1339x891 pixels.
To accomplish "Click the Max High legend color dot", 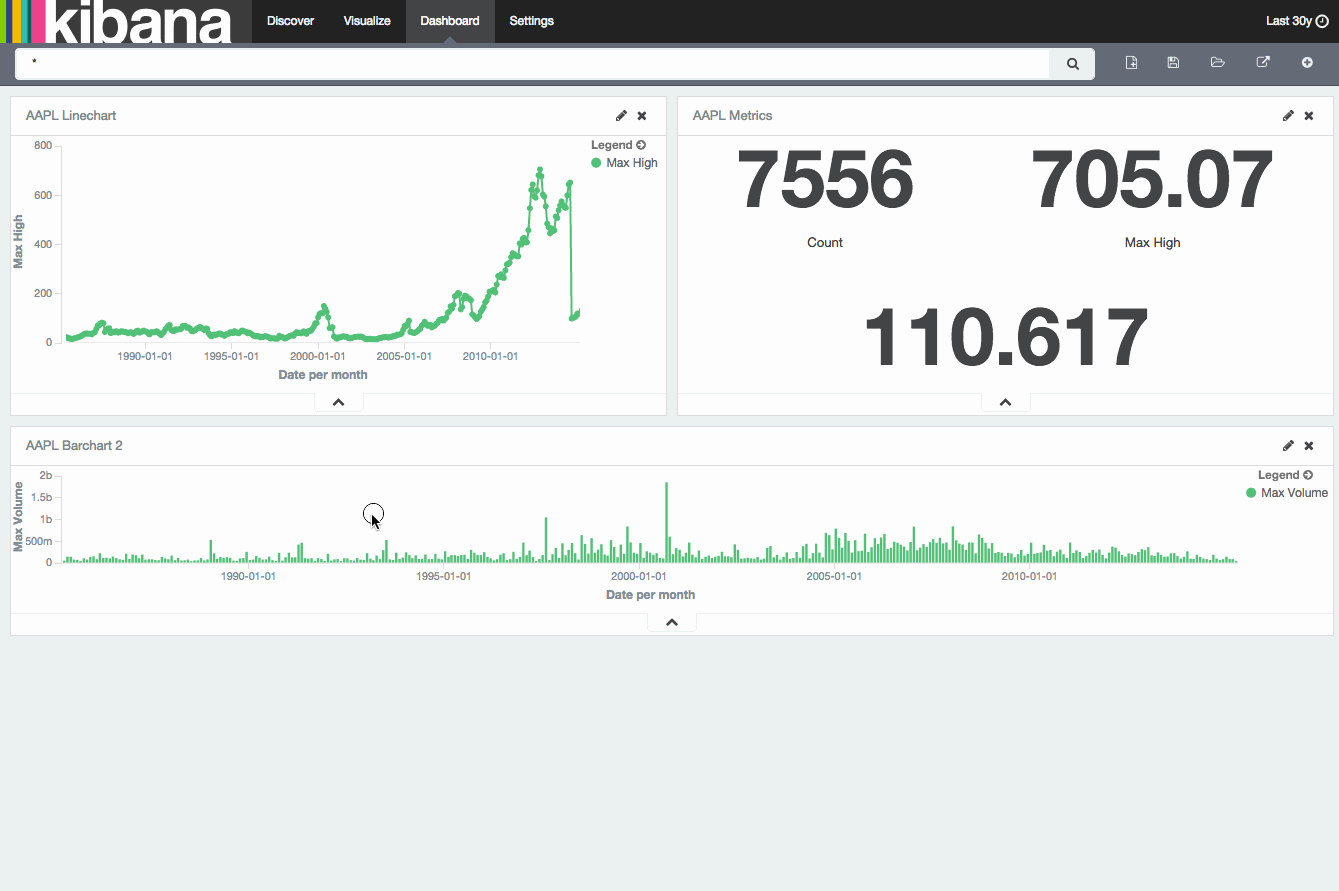I will 597,163.
